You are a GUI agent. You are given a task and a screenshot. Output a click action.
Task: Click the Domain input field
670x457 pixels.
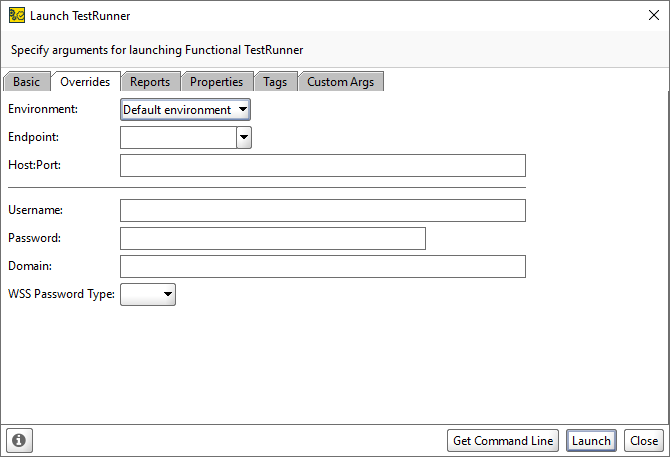tap(323, 267)
